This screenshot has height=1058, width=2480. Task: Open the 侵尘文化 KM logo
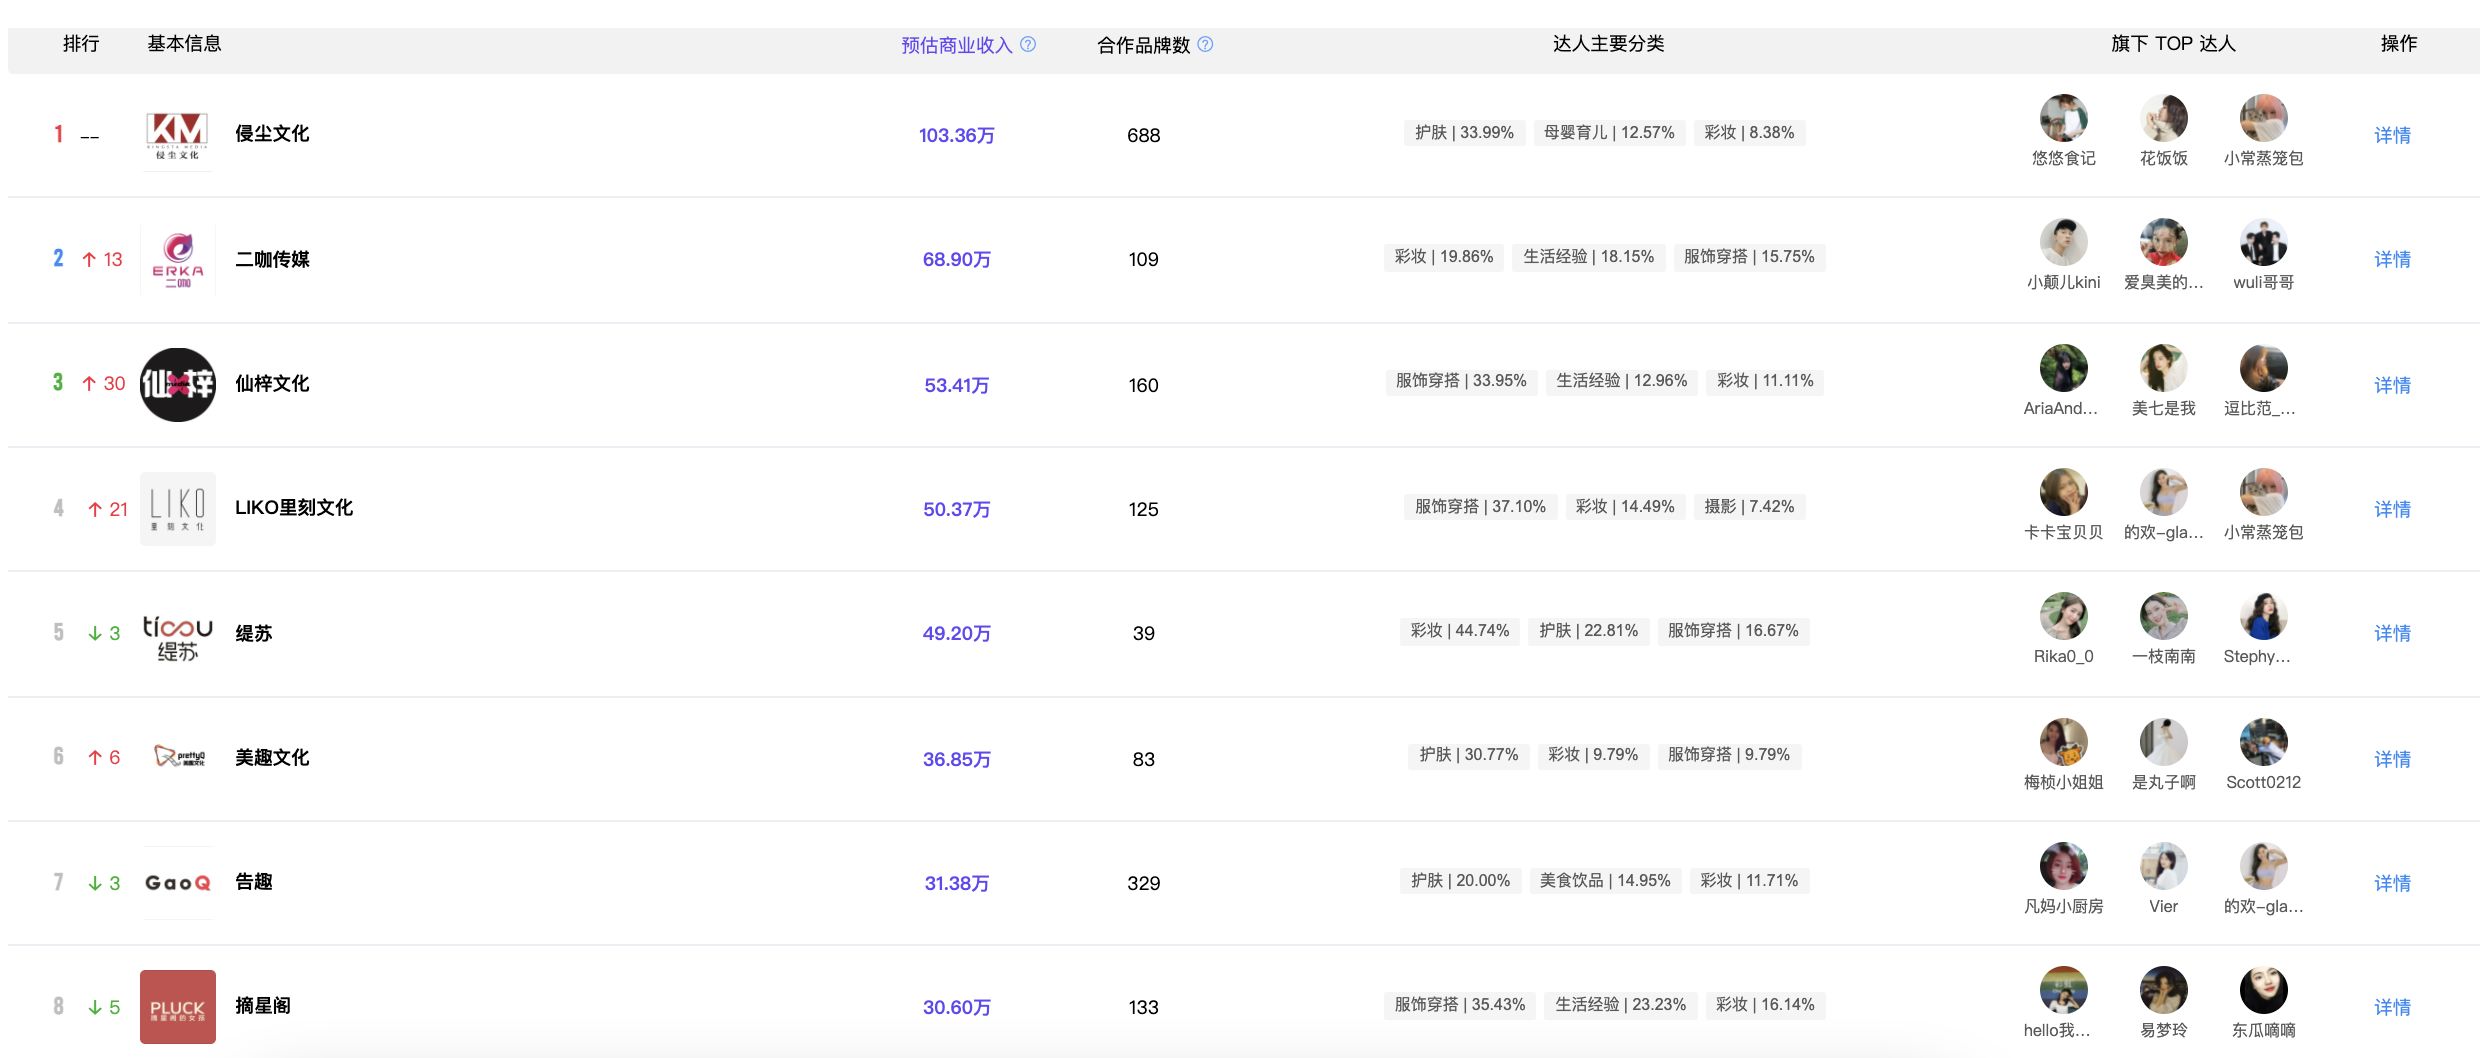point(178,135)
